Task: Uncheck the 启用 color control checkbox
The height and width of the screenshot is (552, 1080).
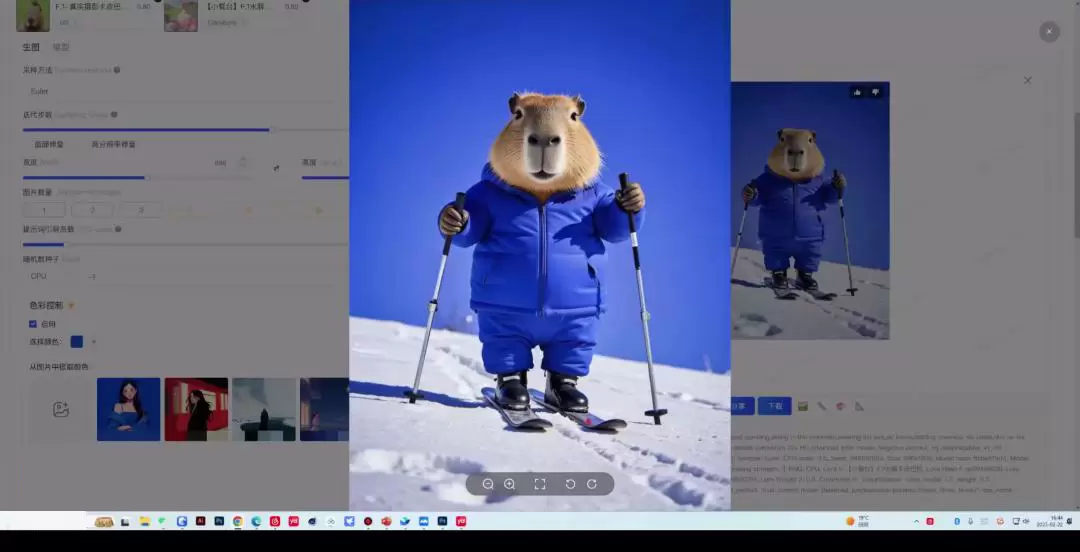Action: [33, 324]
